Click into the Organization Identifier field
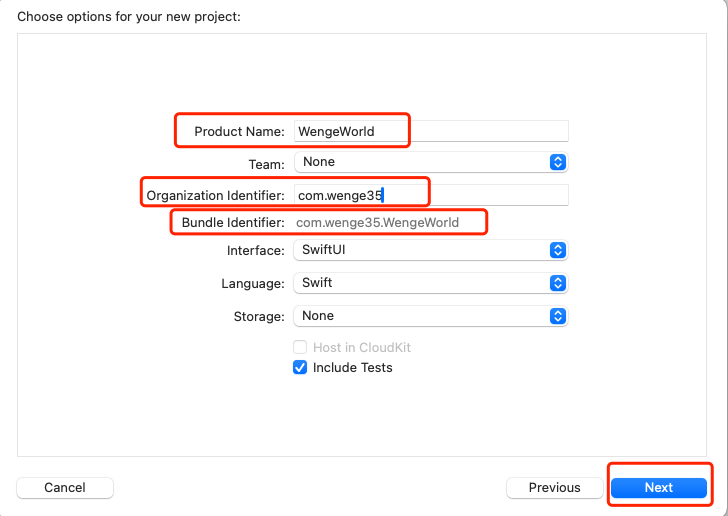Viewport: 728px width, 516px height. tap(430, 195)
